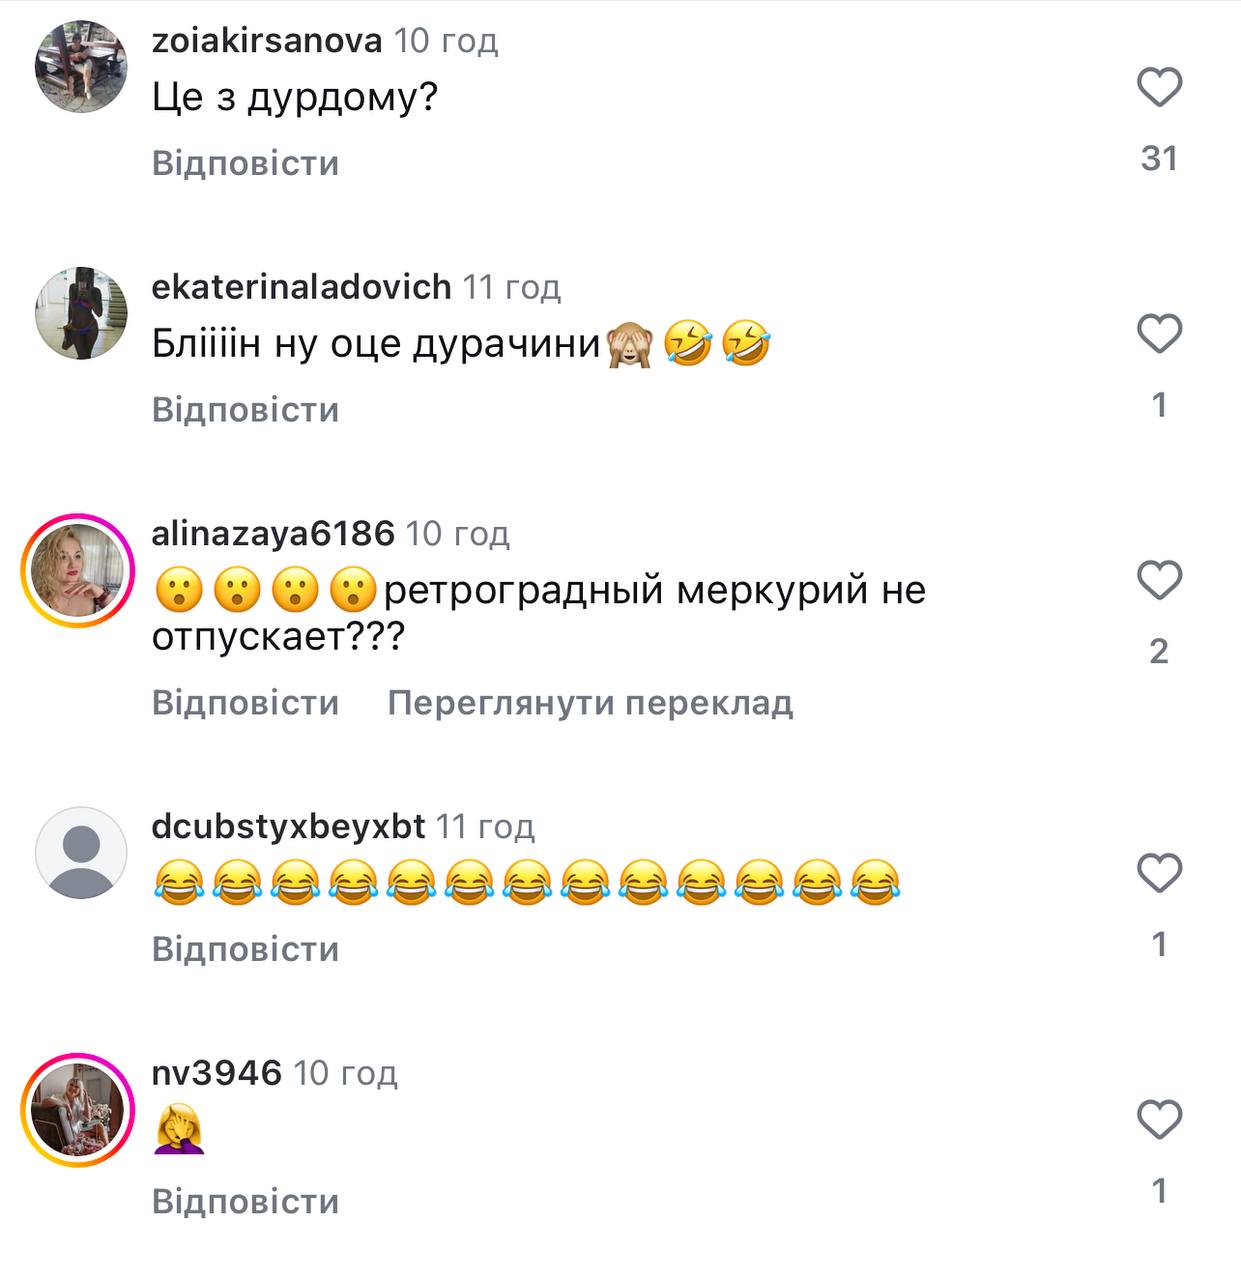Like ekaterinaladovich's comment with heart icon
Screen dimensions: 1241x1280
[x=1159, y=333]
